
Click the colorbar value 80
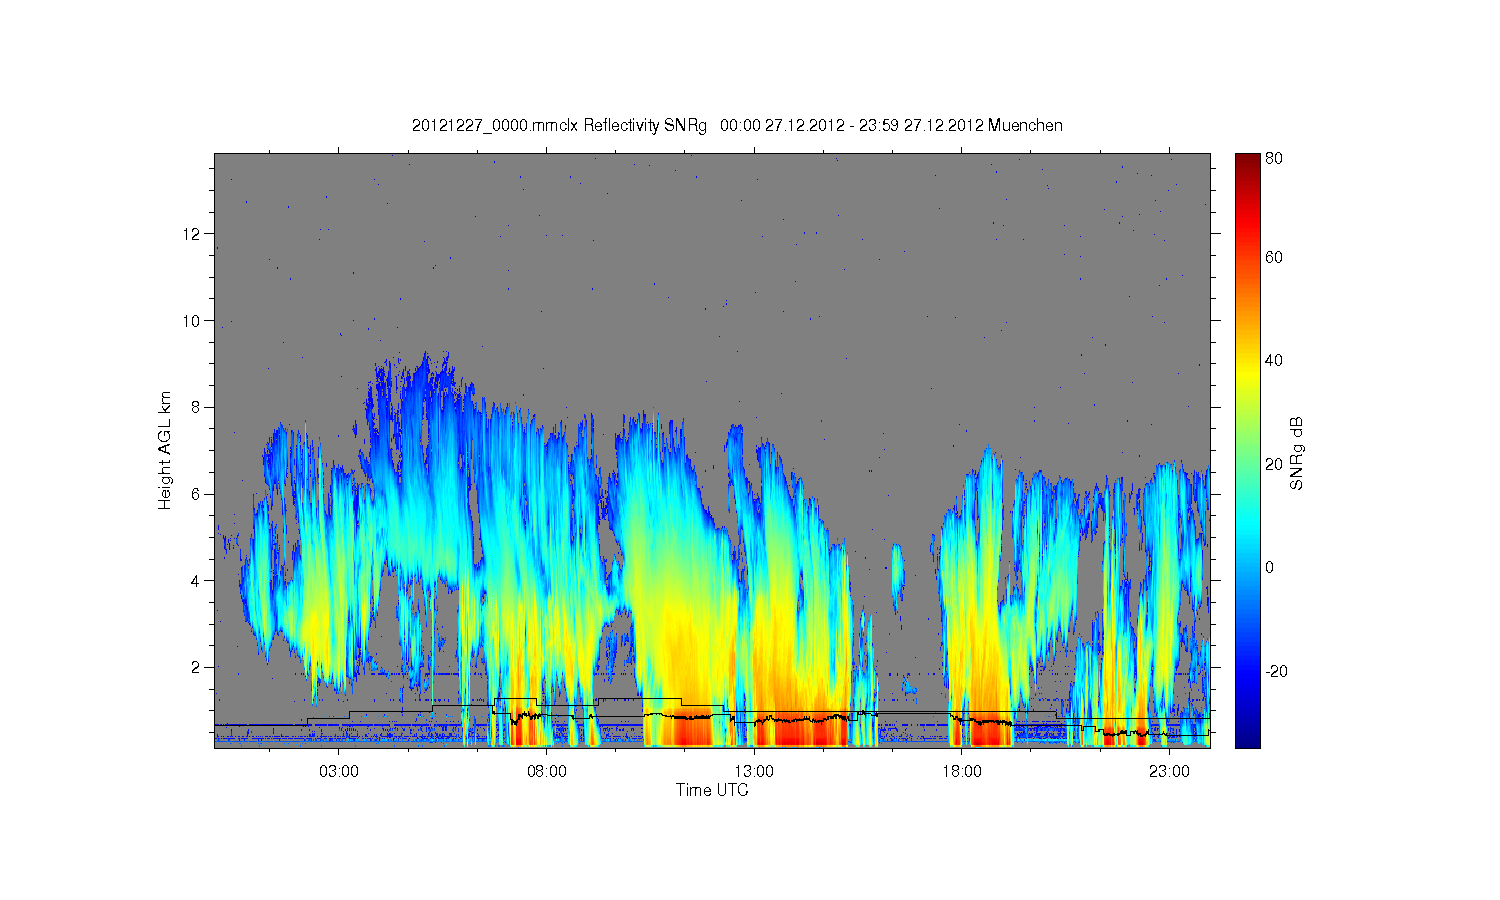pos(1274,158)
